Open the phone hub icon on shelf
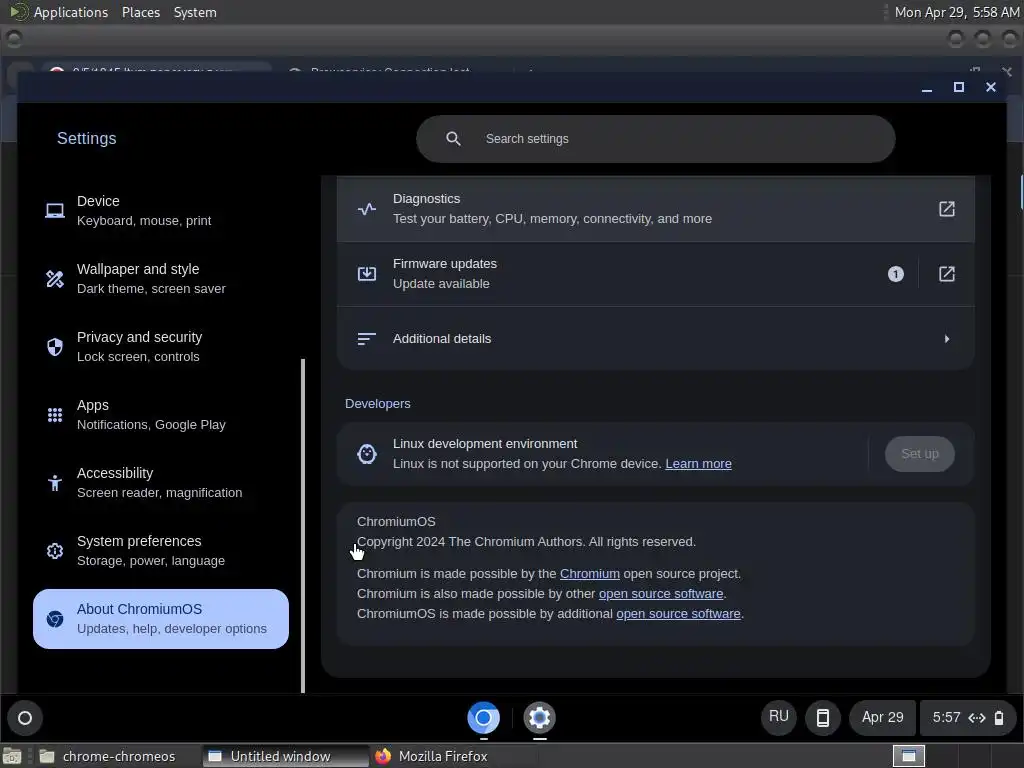1024x768 pixels. tap(823, 718)
